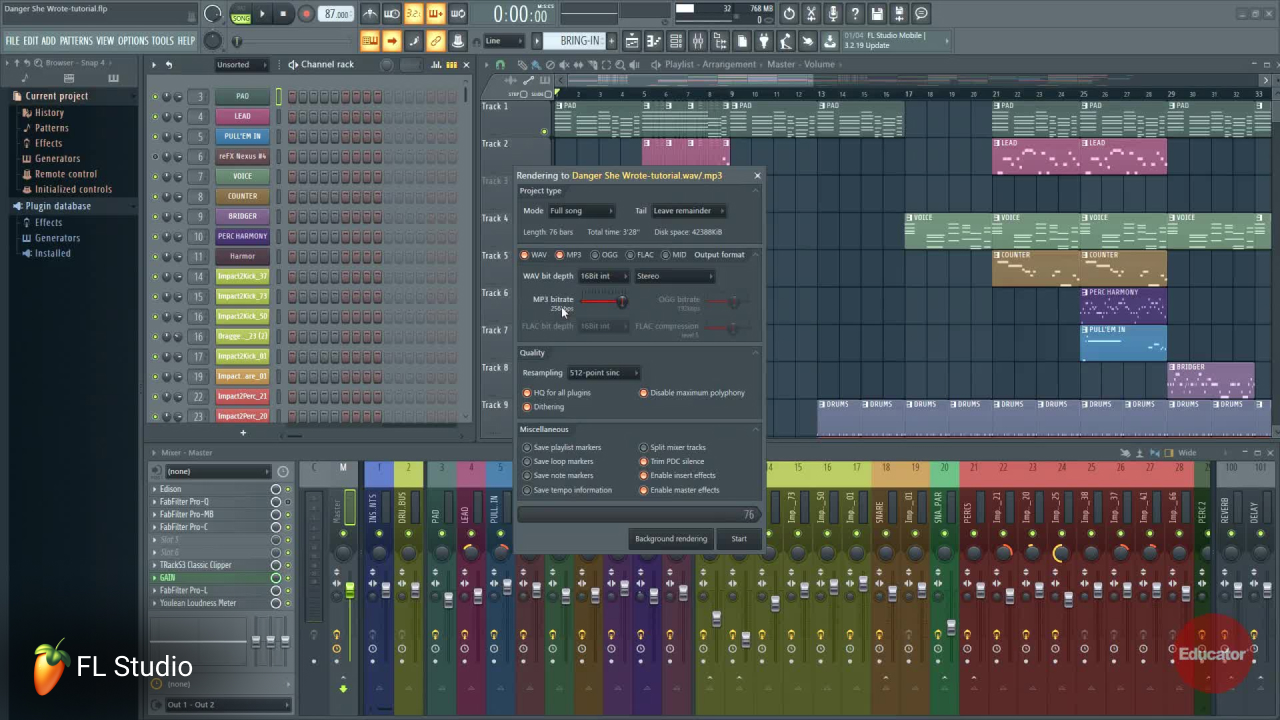This screenshot has width=1280, height=720.
Task: Click the Undo history icon in top toolbar
Action: click(x=789, y=14)
